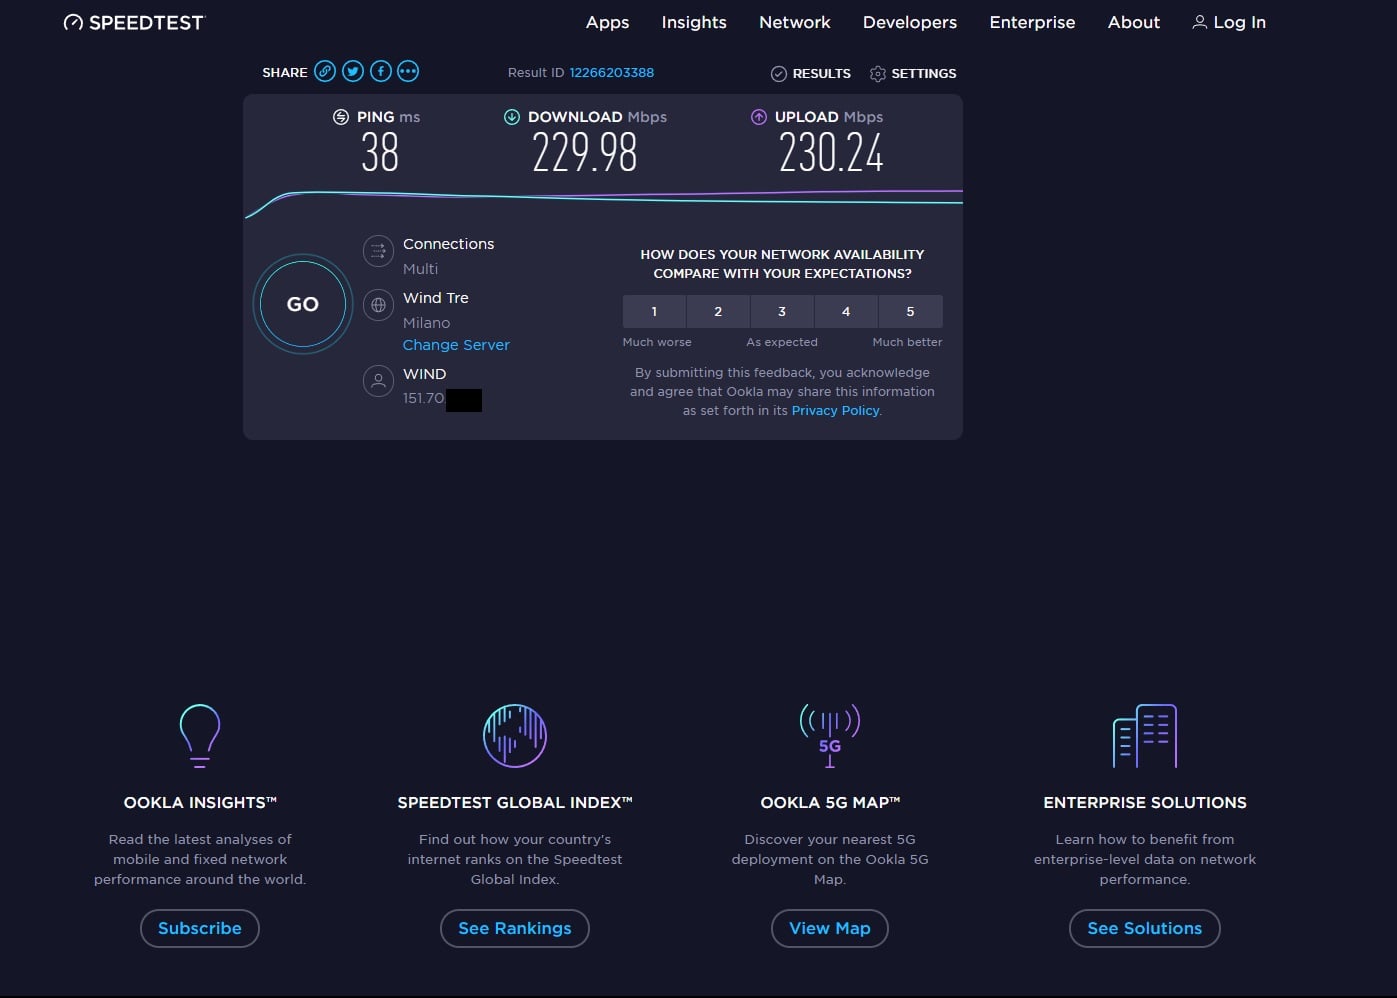Click the upload arrow icon
Screen dimensions: 1397x998
coord(759,117)
